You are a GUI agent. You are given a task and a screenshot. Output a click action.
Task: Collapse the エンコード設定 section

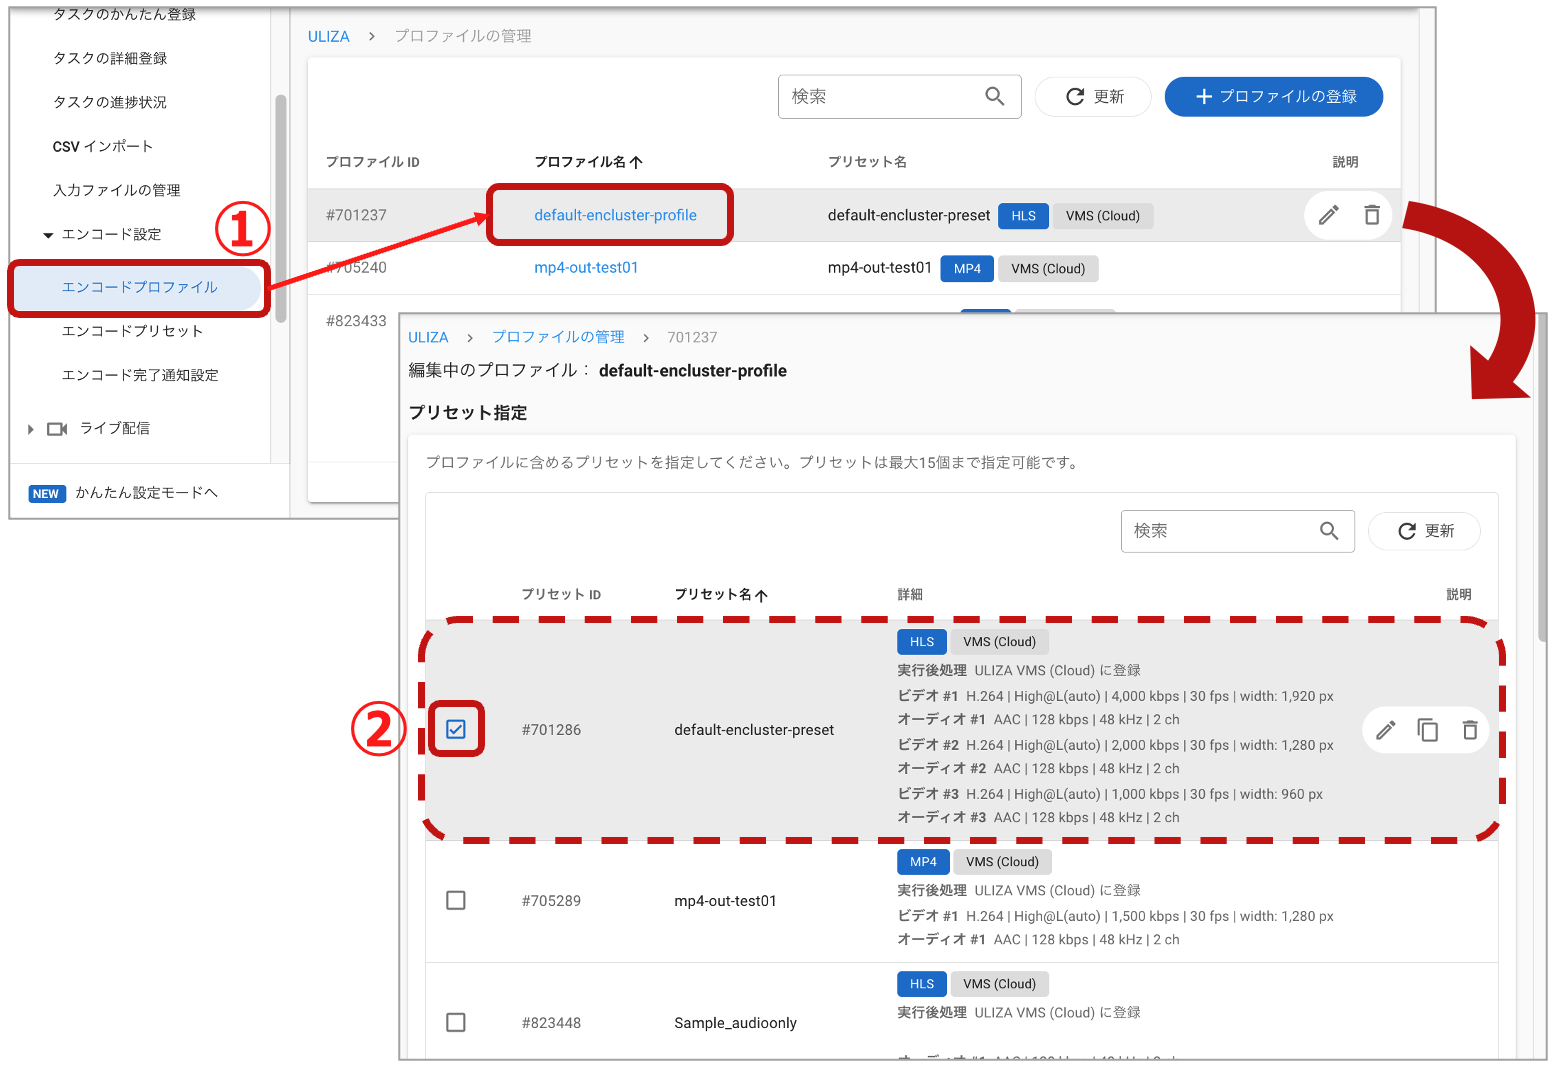[48, 234]
